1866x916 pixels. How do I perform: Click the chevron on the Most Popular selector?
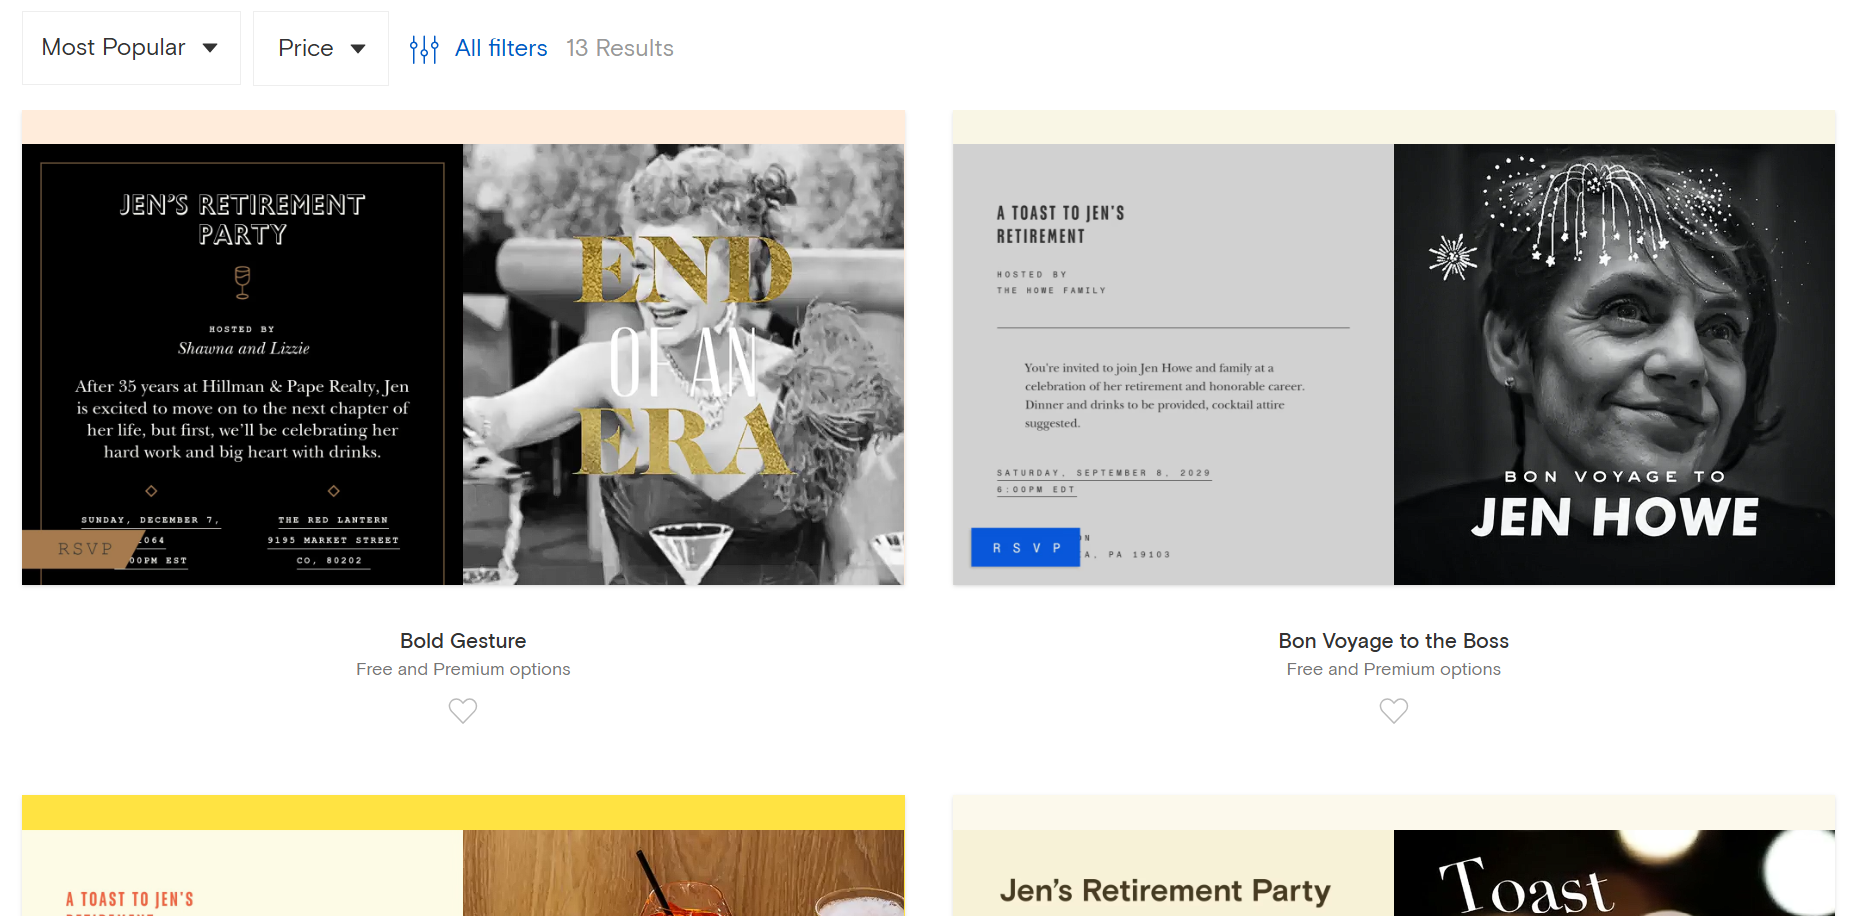point(210,47)
